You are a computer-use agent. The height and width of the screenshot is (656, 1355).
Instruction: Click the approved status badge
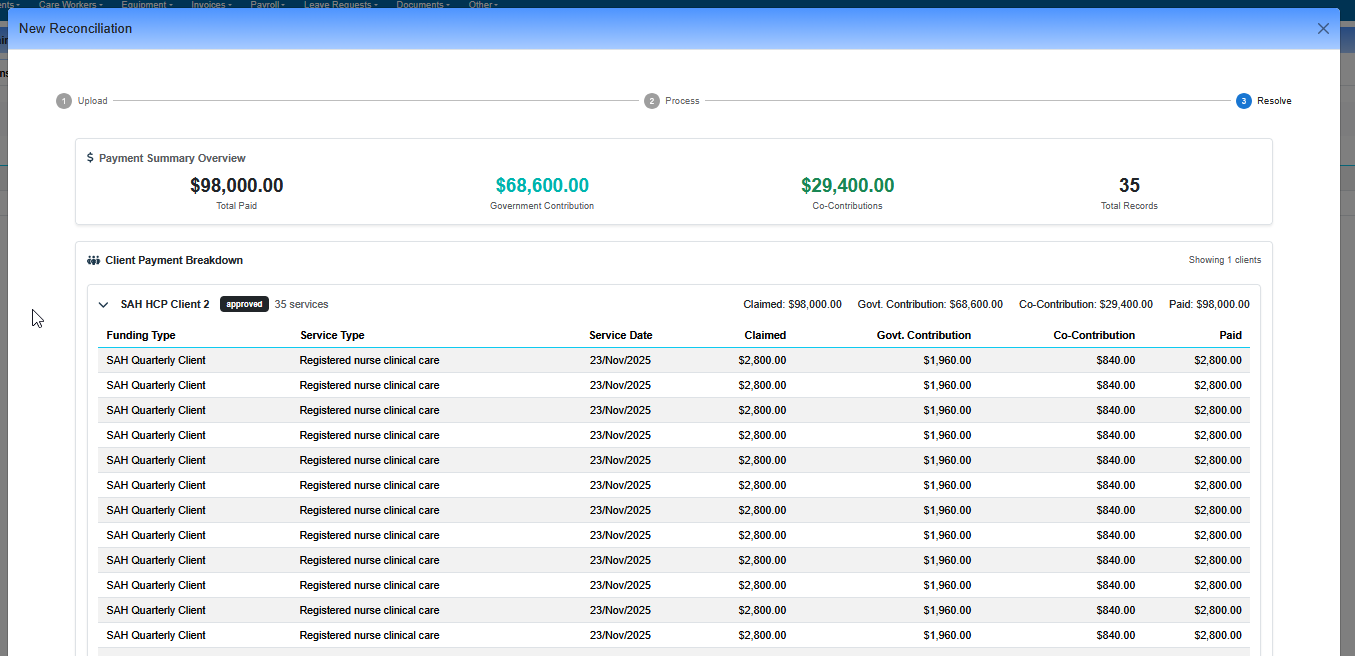[x=244, y=304]
